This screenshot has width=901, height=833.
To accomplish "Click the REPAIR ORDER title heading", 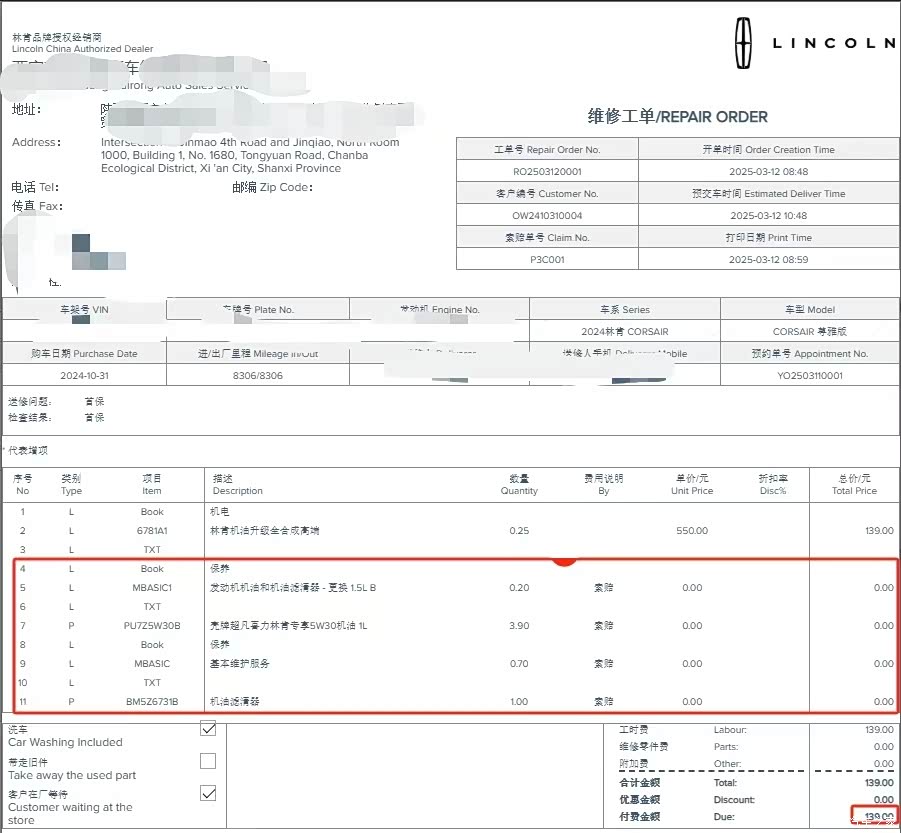I will (678, 117).
